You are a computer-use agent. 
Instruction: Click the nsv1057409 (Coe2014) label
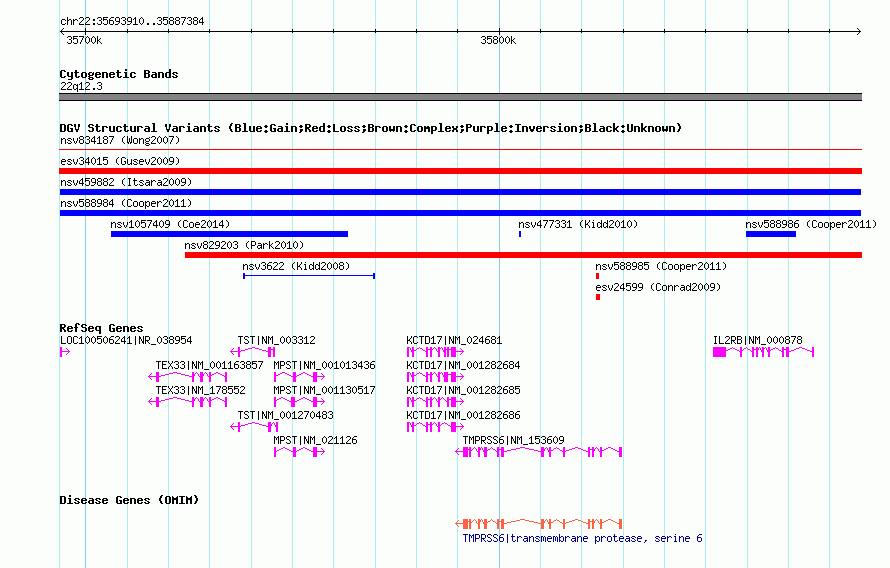coord(170,224)
